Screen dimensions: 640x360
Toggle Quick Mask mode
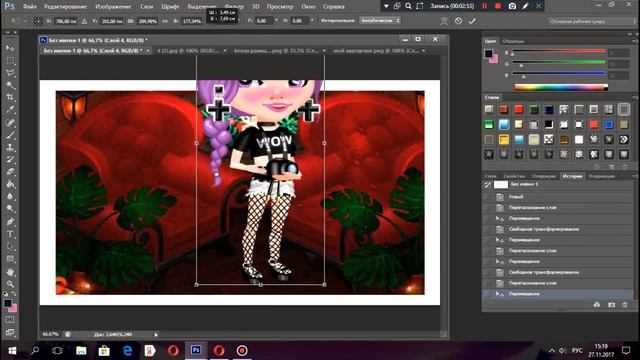tap(10, 320)
